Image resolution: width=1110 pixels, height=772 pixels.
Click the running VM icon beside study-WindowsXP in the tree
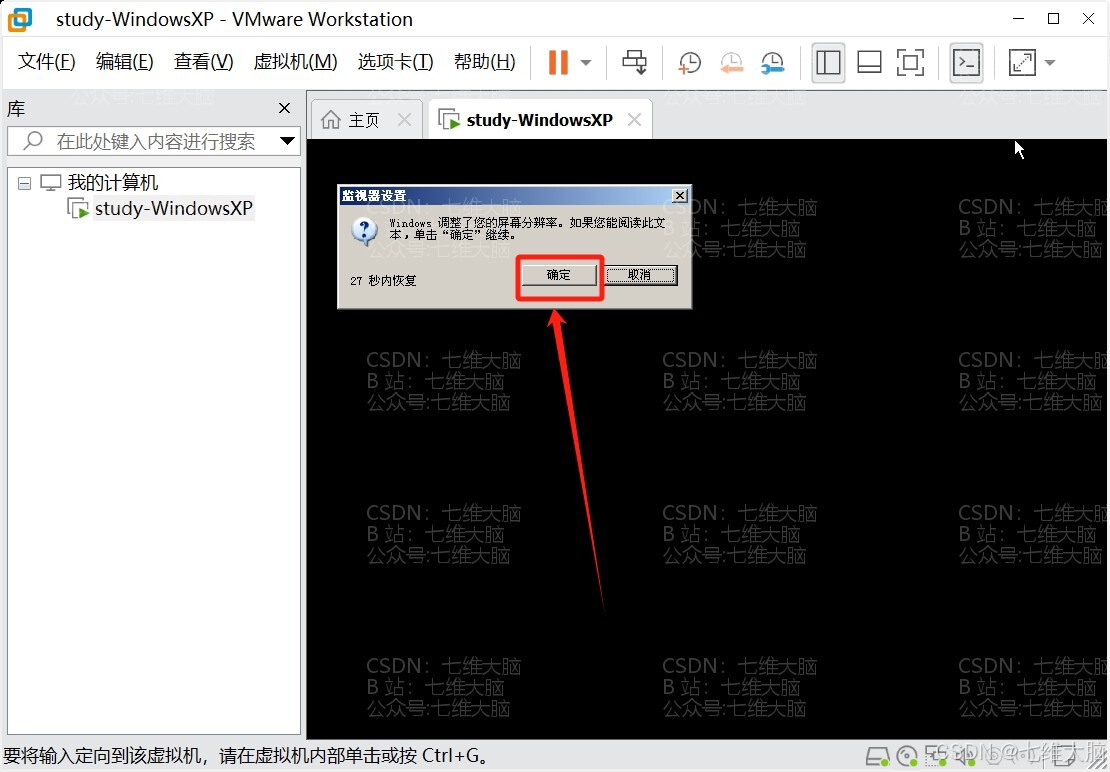click(78, 209)
